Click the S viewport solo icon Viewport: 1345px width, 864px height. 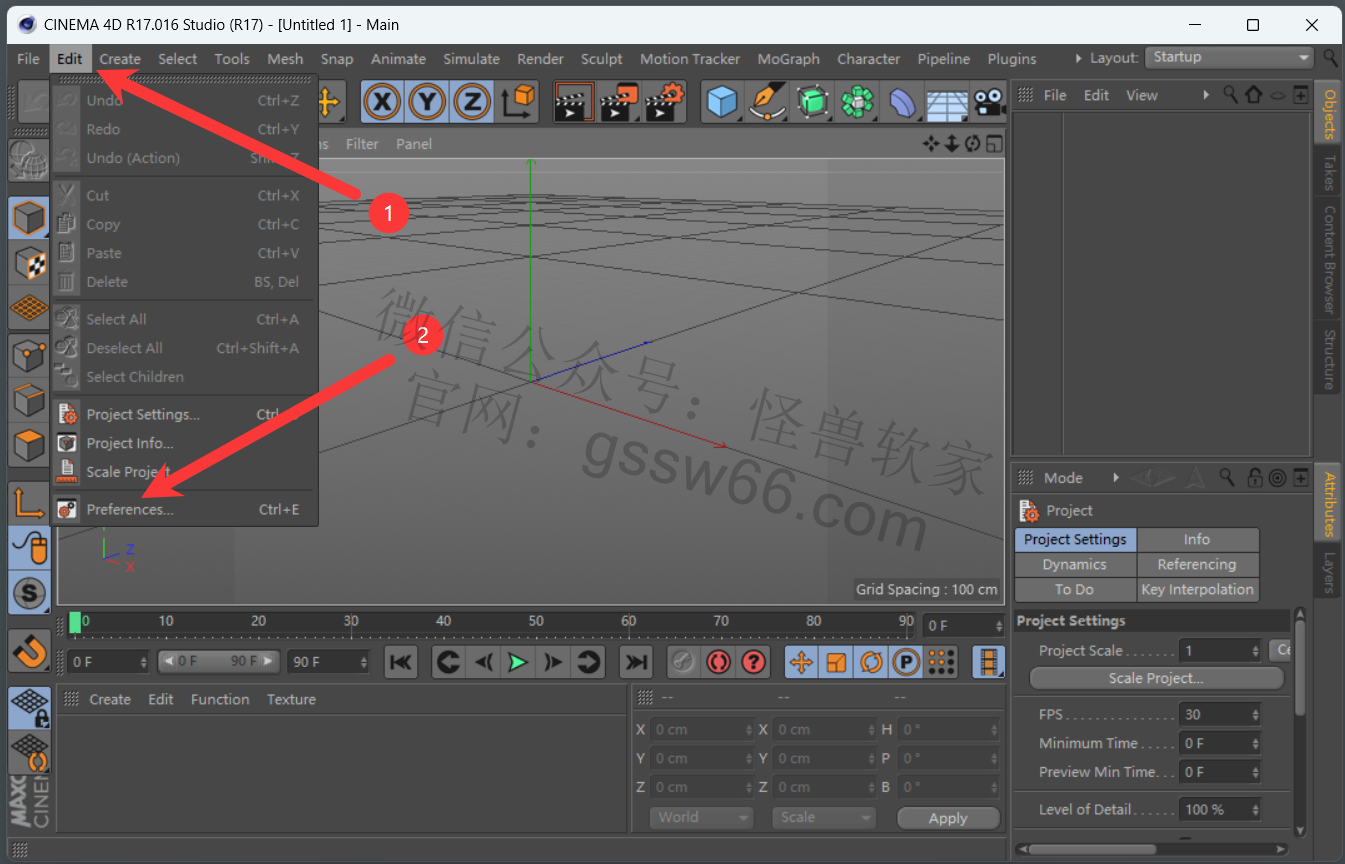pos(29,593)
